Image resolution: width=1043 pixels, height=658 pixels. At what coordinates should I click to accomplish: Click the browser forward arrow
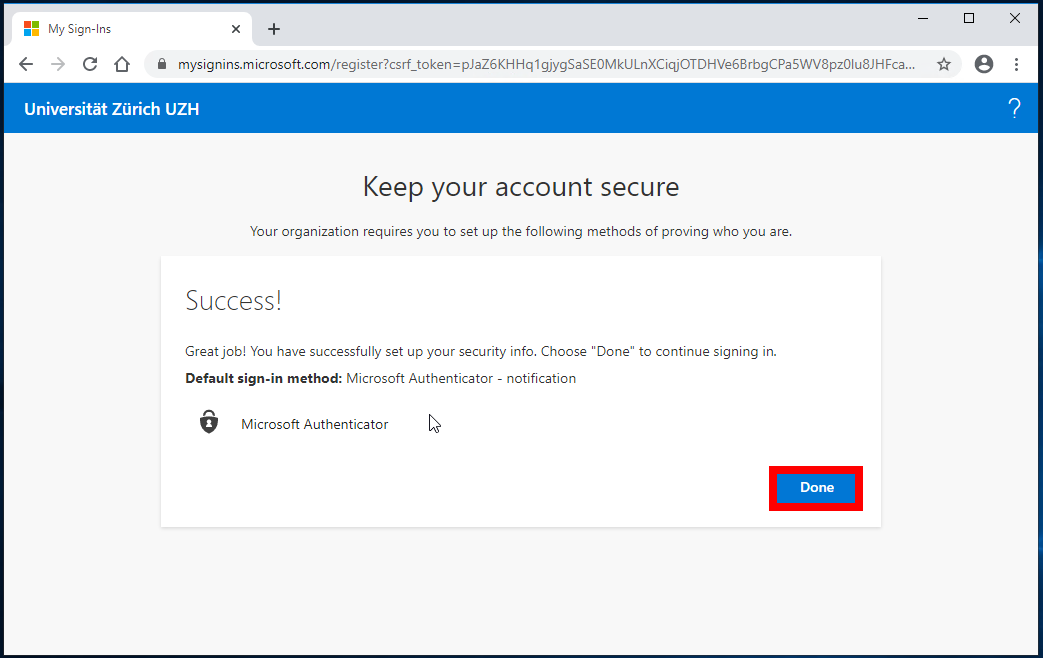click(x=58, y=64)
